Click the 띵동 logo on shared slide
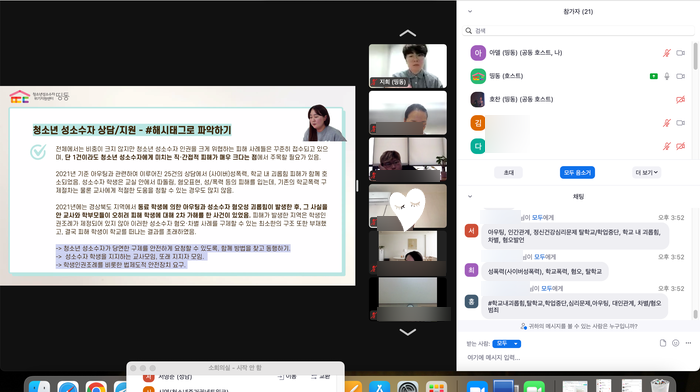Screen dimensions: 700x392 [39, 96]
